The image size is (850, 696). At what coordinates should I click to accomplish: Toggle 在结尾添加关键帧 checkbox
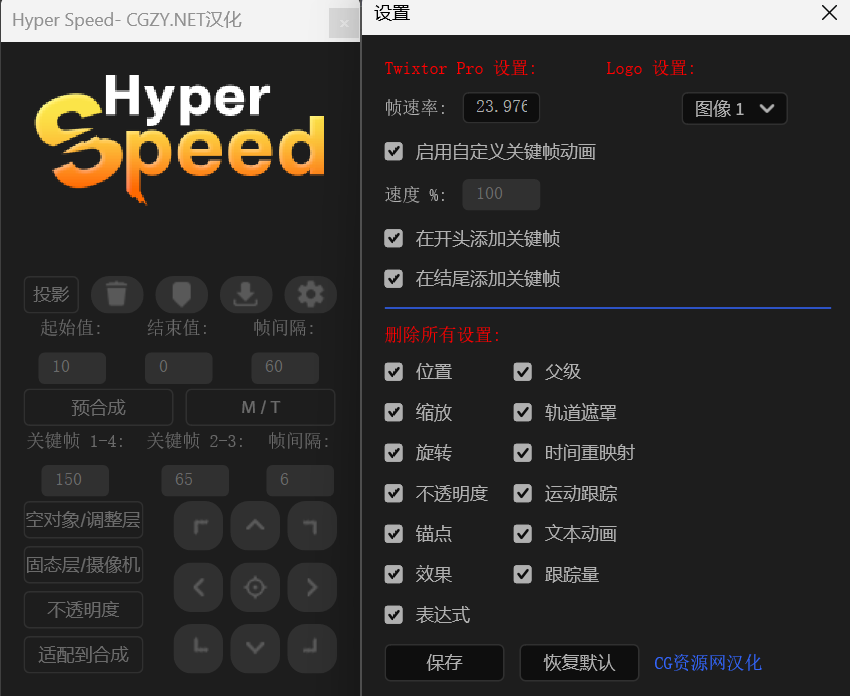[394, 279]
